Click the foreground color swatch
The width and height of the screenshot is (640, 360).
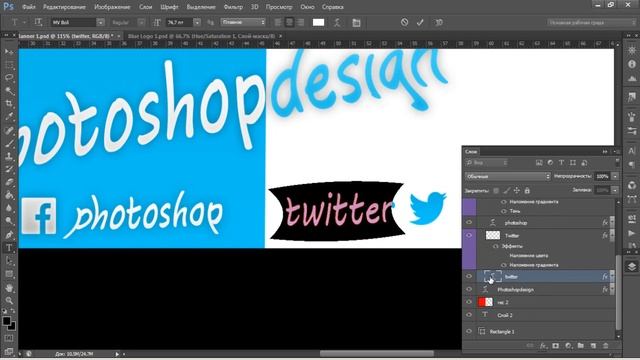(7, 321)
